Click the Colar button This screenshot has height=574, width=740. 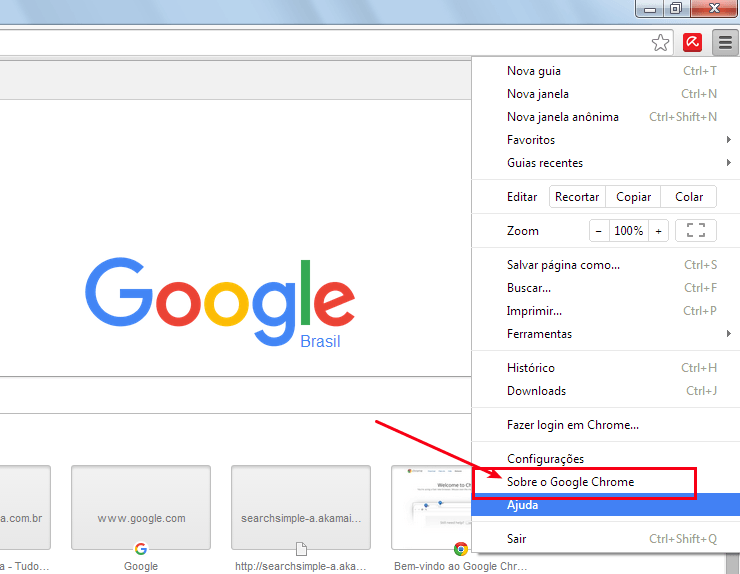coord(689,197)
